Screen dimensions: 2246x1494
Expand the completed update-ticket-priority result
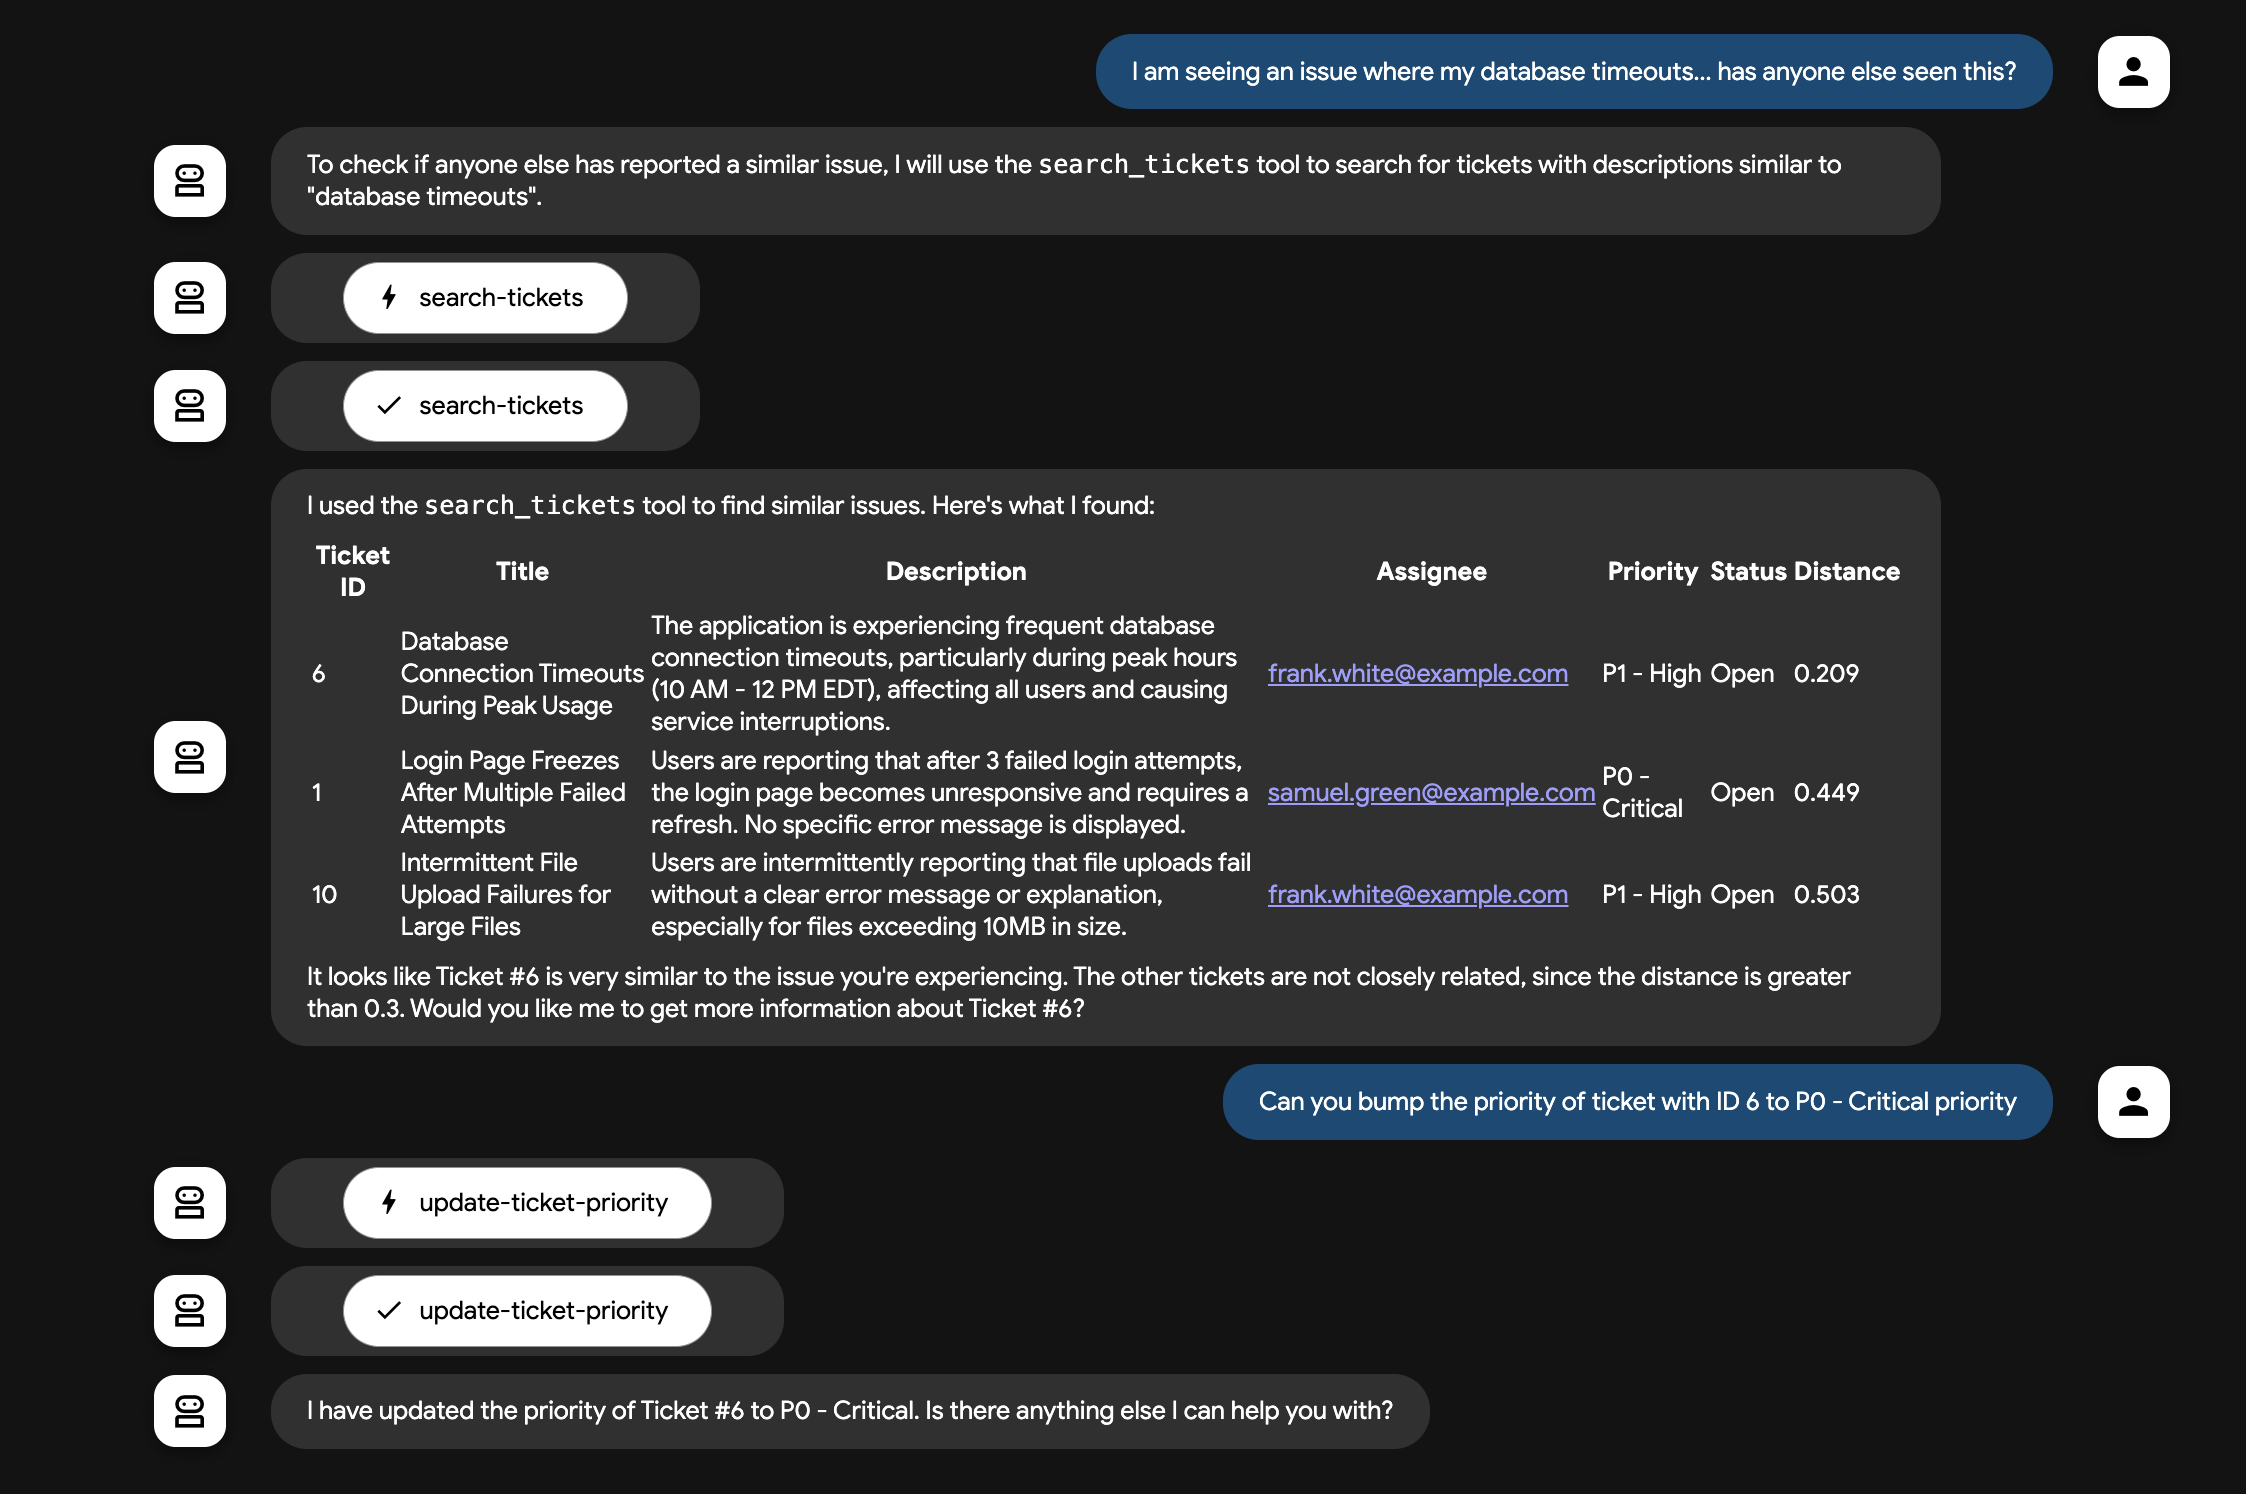[x=527, y=1311]
